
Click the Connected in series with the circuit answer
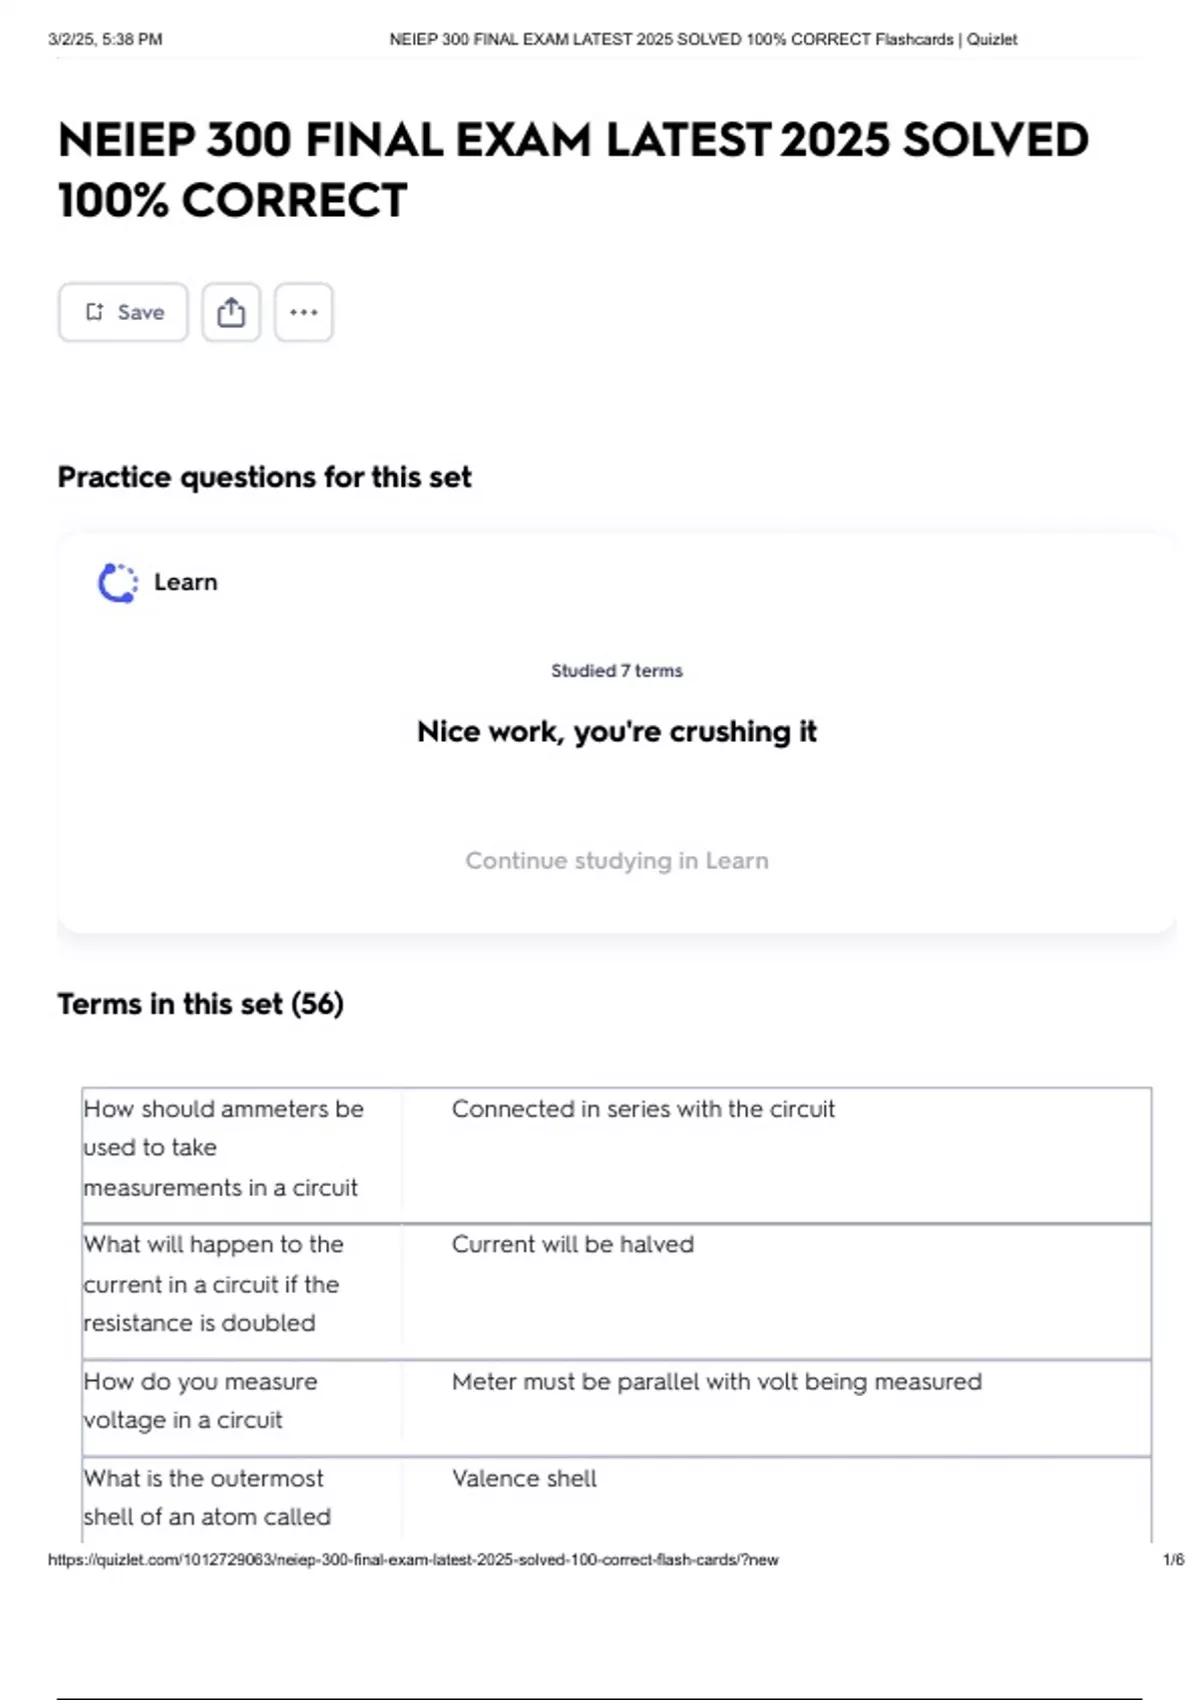coord(642,1109)
